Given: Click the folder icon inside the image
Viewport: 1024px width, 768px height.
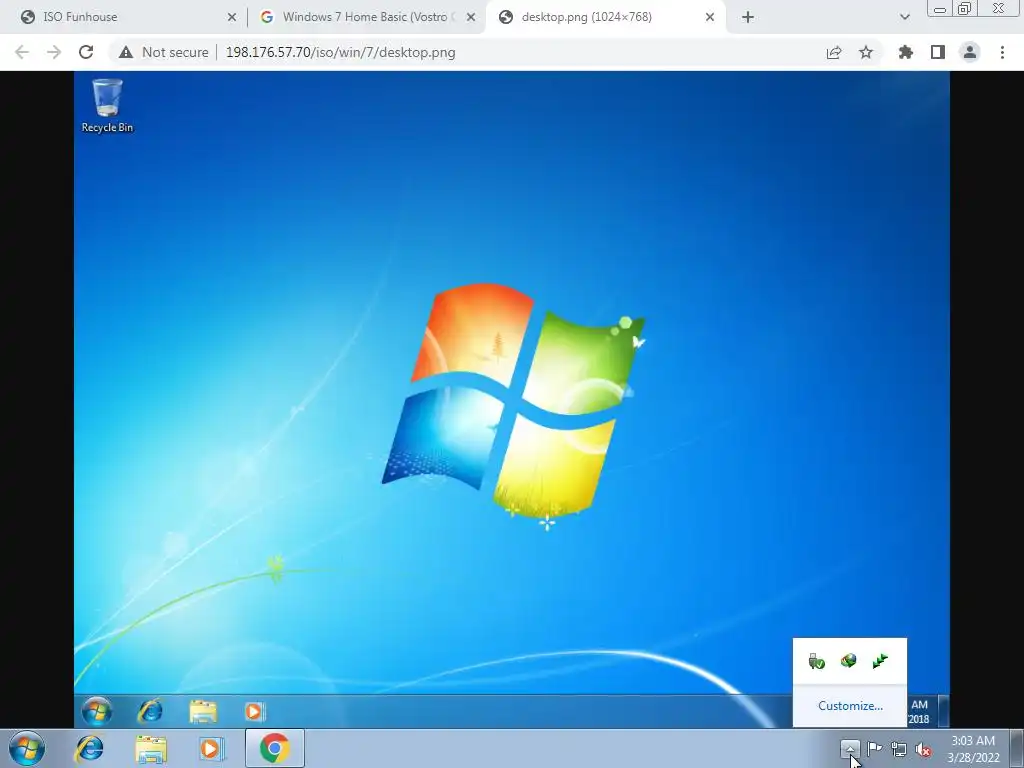Looking at the screenshot, I should (203, 711).
